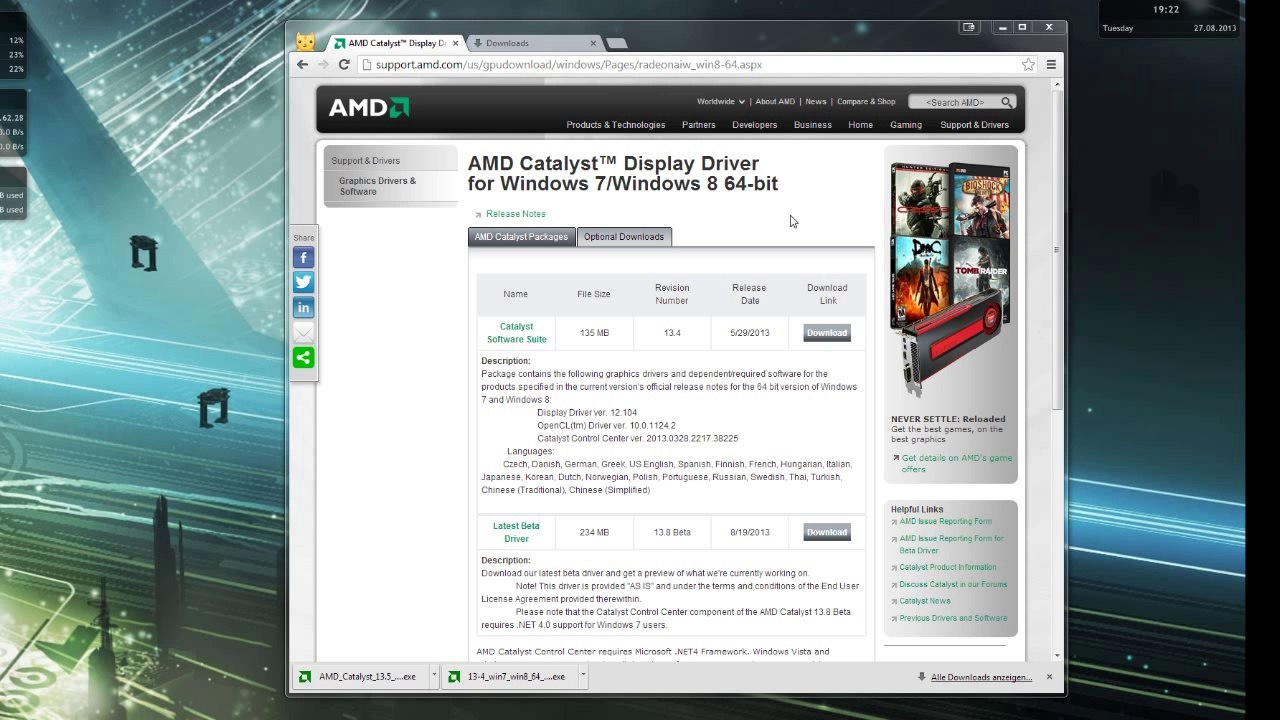Go back with the browser back arrow
Viewport: 1280px width, 720px height.
[x=302, y=64]
